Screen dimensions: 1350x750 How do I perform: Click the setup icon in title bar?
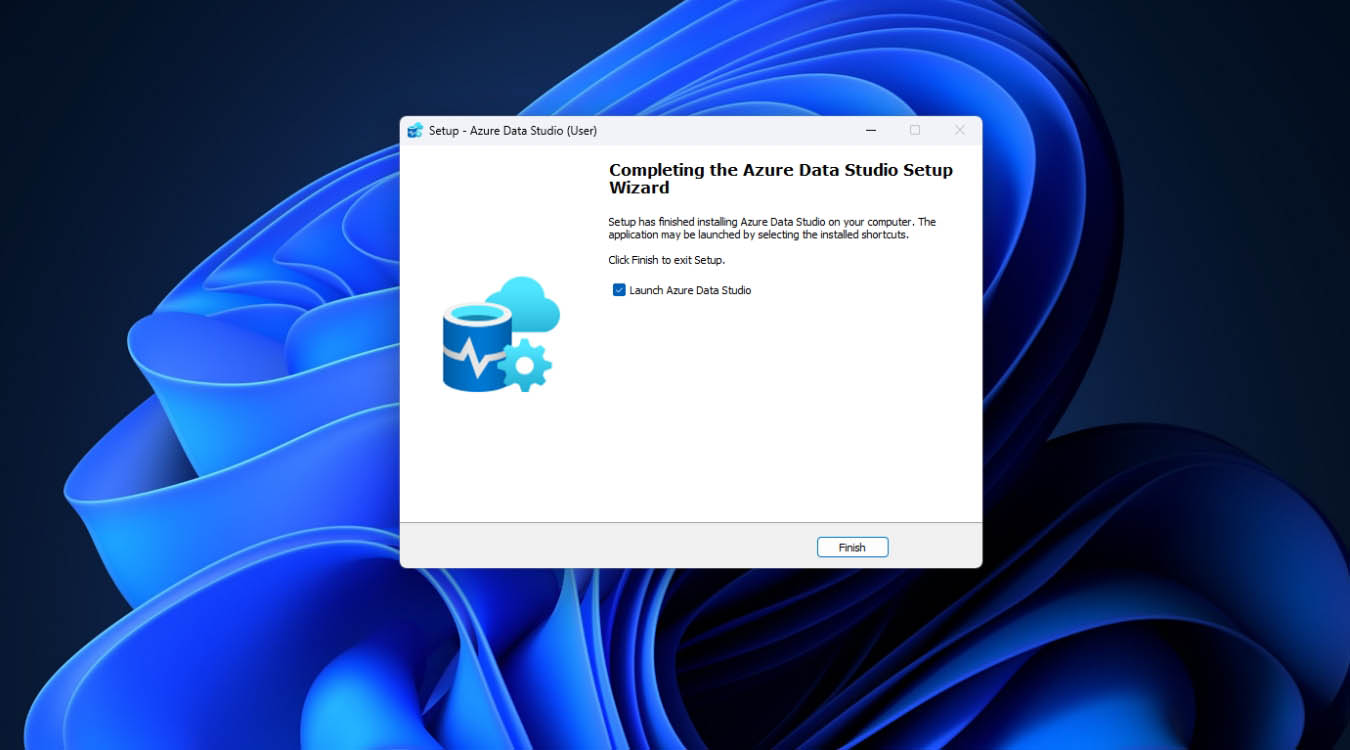click(415, 130)
